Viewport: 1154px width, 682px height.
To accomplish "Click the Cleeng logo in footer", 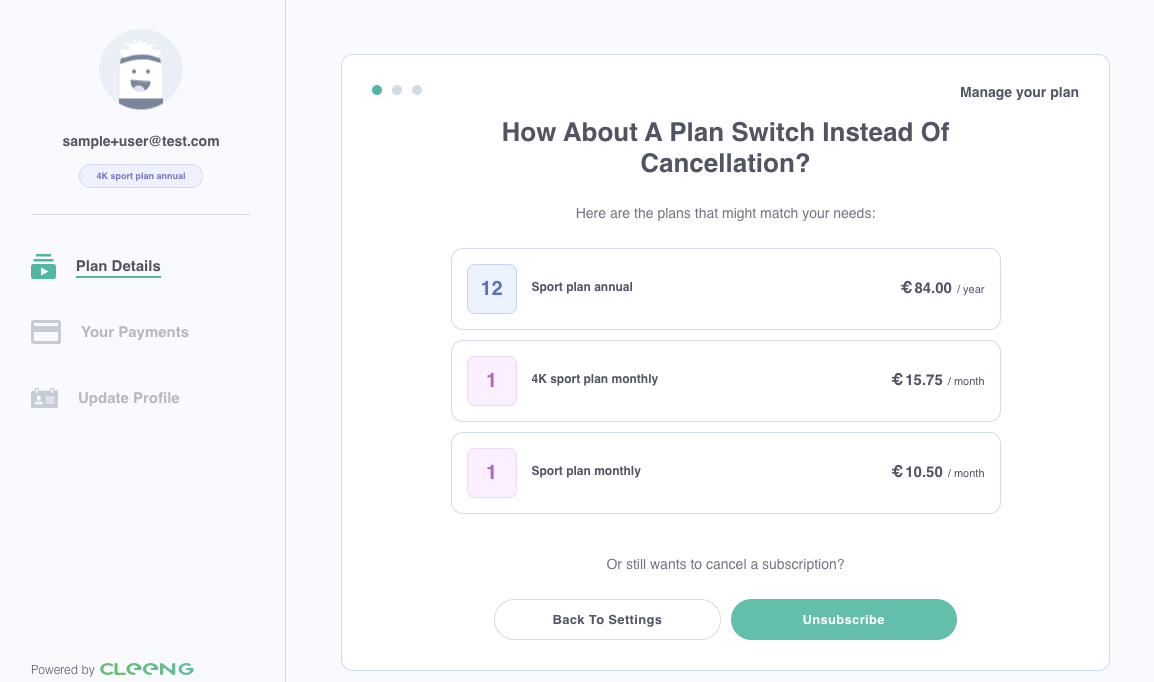I will pyautogui.click(x=146, y=669).
